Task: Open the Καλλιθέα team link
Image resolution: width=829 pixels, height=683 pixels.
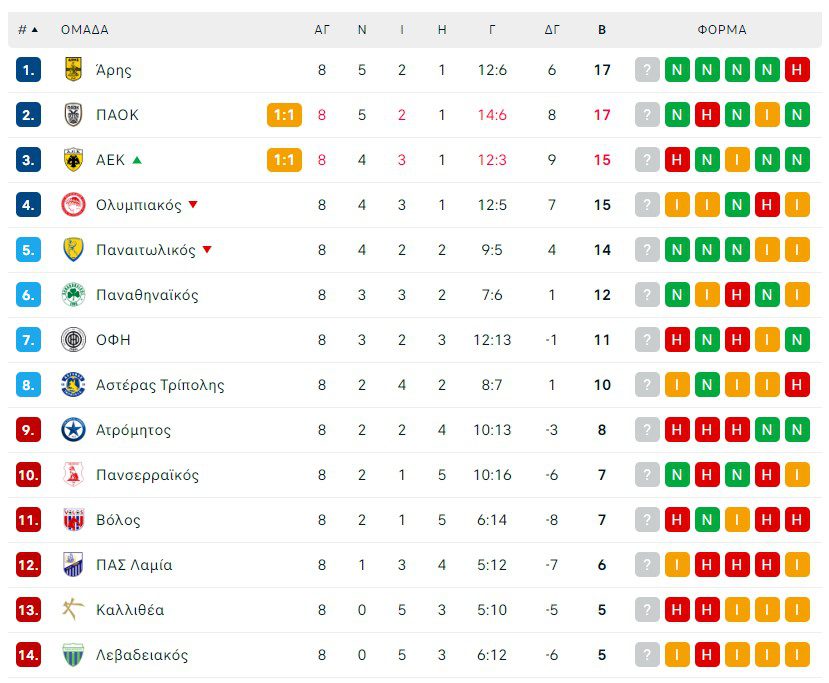Action: (130, 610)
